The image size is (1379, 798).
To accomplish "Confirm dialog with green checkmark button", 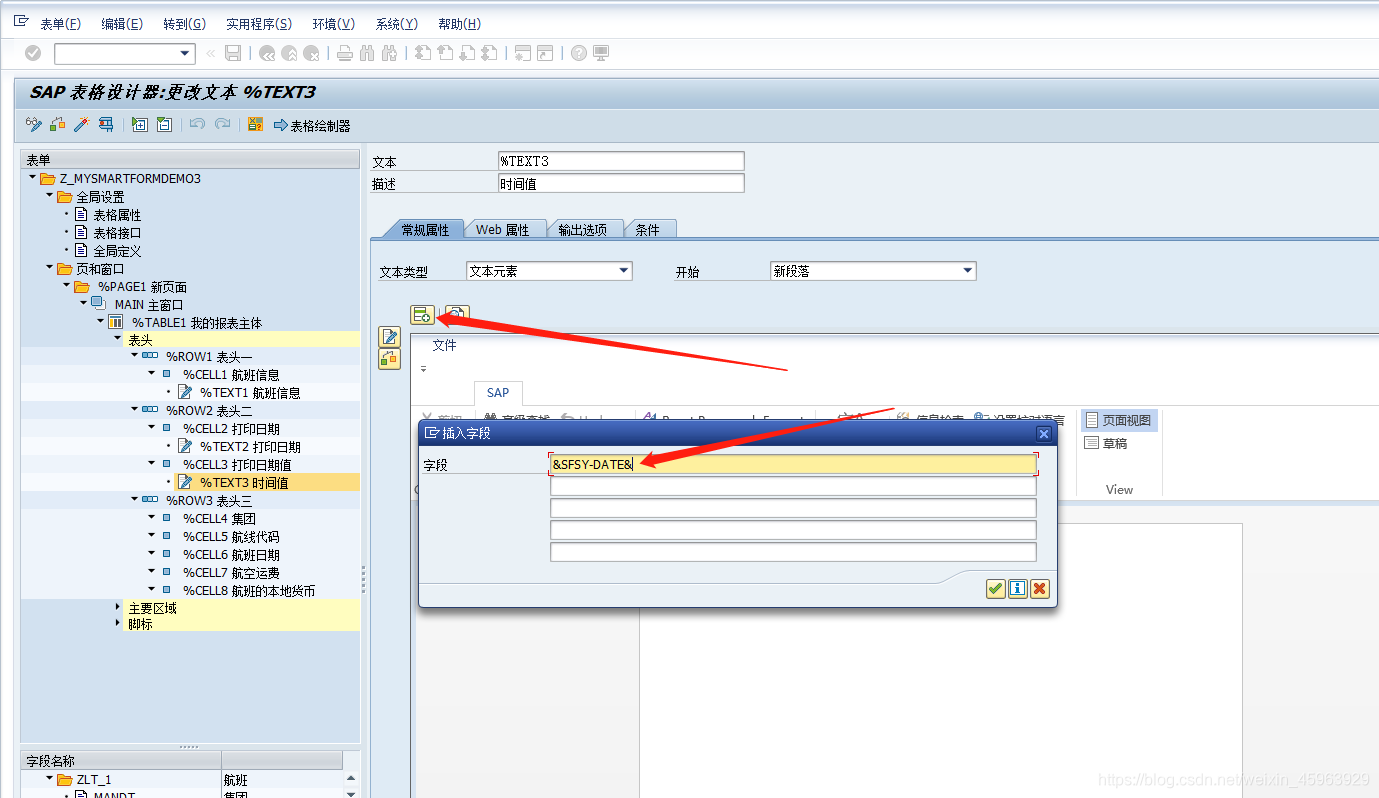I will (x=995, y=589).
